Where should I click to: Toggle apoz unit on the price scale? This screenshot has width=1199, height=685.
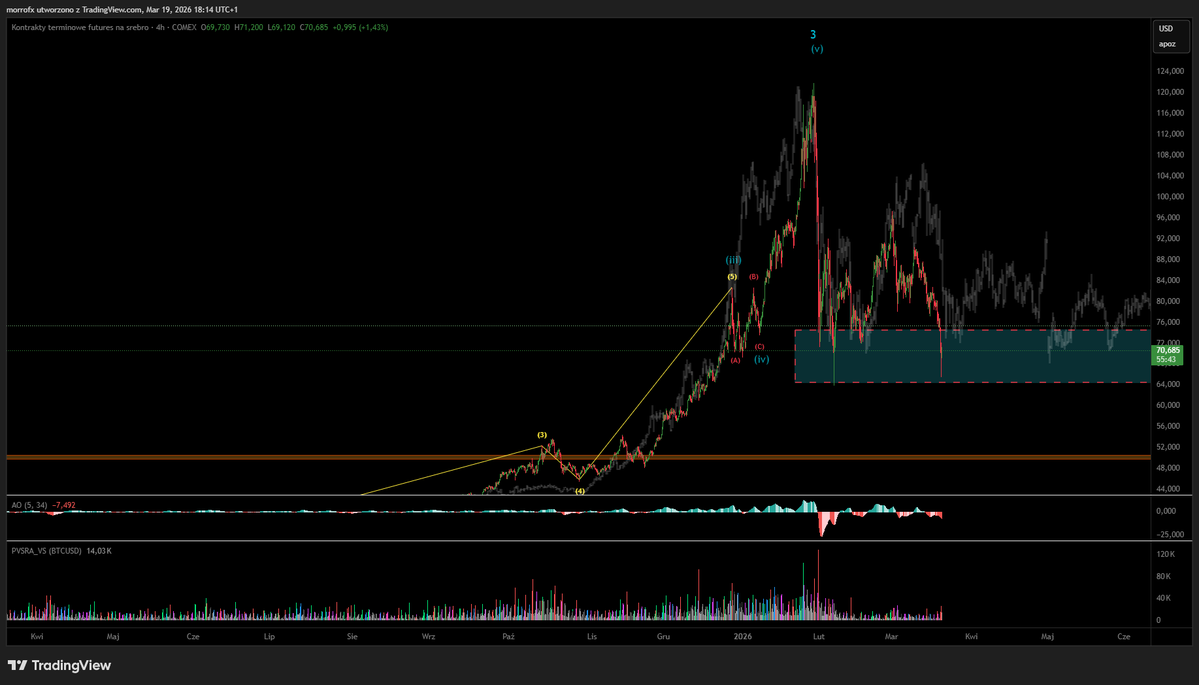coord(1166,45)
